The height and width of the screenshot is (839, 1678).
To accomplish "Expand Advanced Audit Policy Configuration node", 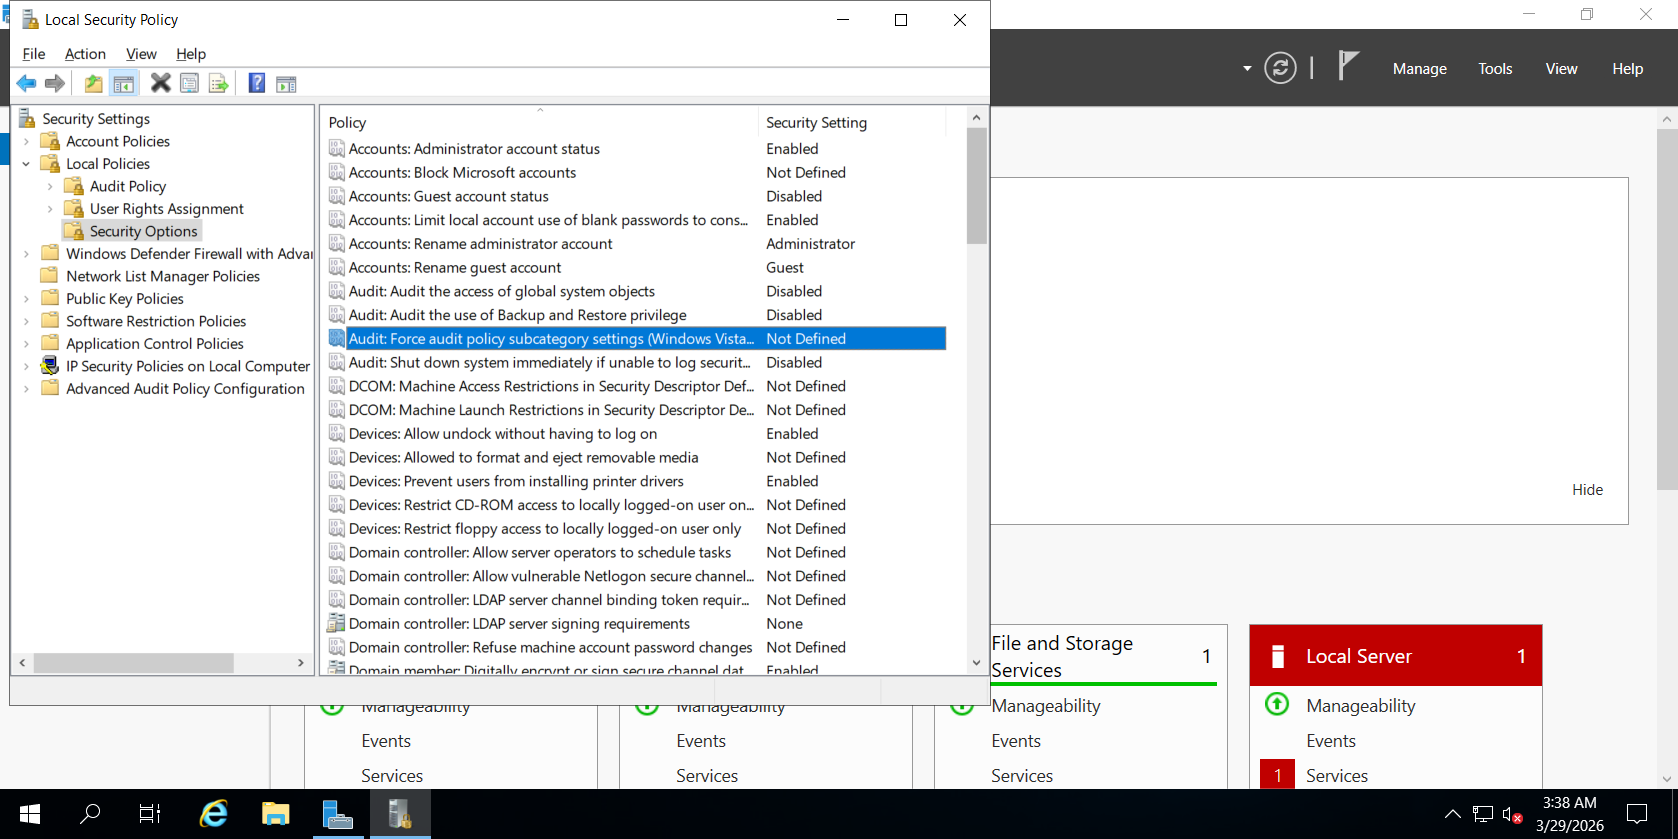I will (26, 389).
